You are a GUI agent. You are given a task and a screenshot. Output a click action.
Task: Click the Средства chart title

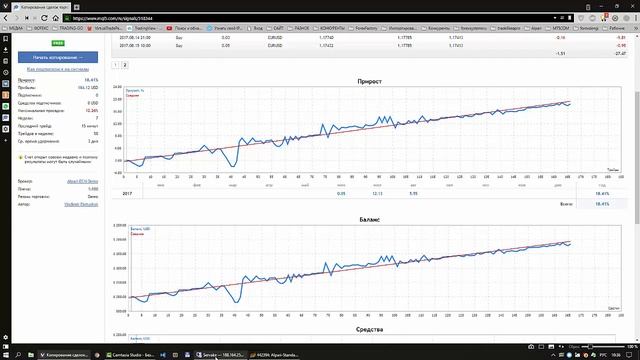pyautogui.click(x=369, y=329)
